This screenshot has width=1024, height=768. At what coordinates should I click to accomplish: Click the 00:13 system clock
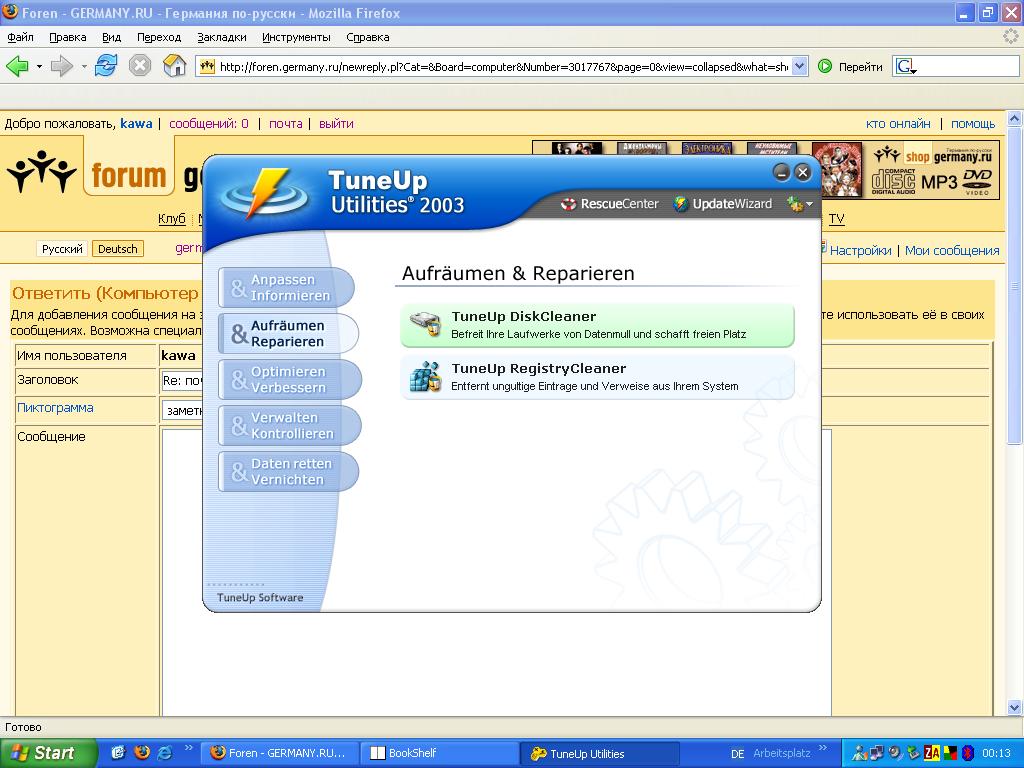[x=996, y=754]
